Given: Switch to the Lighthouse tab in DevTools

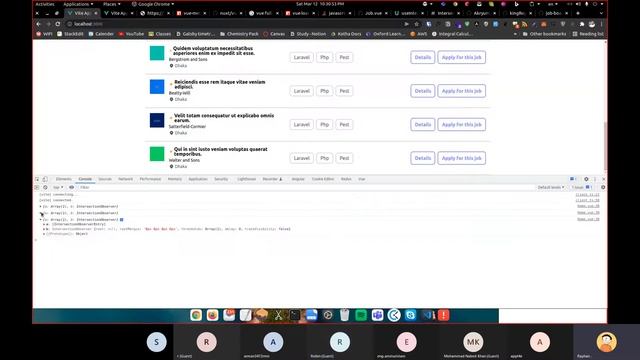Looking at the screenshot, I should point(247,179).
